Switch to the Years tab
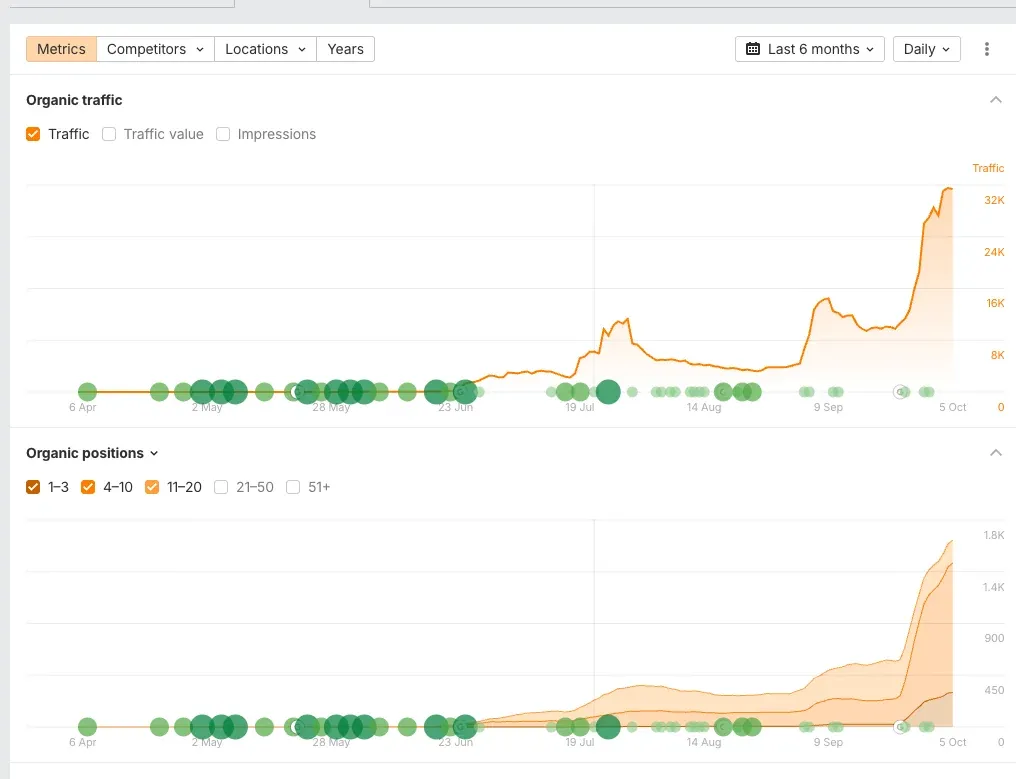 pyautogui.click(x=345, y=49)
